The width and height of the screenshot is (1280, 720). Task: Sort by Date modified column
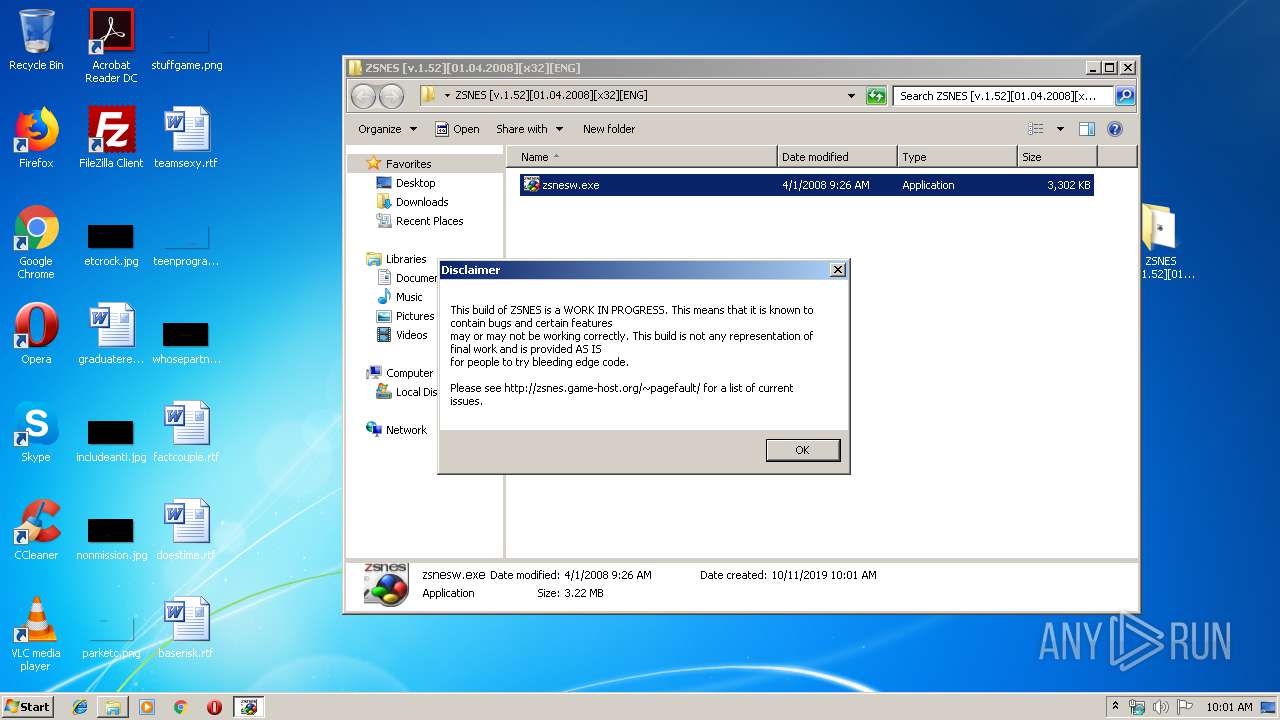(837, 157)
